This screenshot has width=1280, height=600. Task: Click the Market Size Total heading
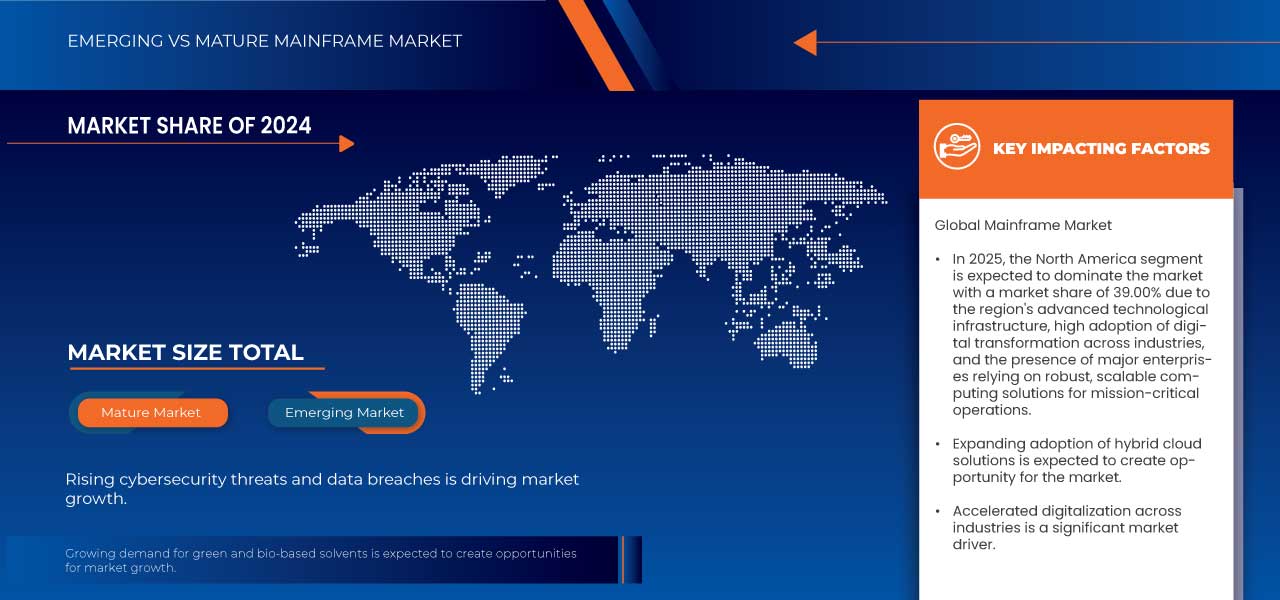coord(185,352)
